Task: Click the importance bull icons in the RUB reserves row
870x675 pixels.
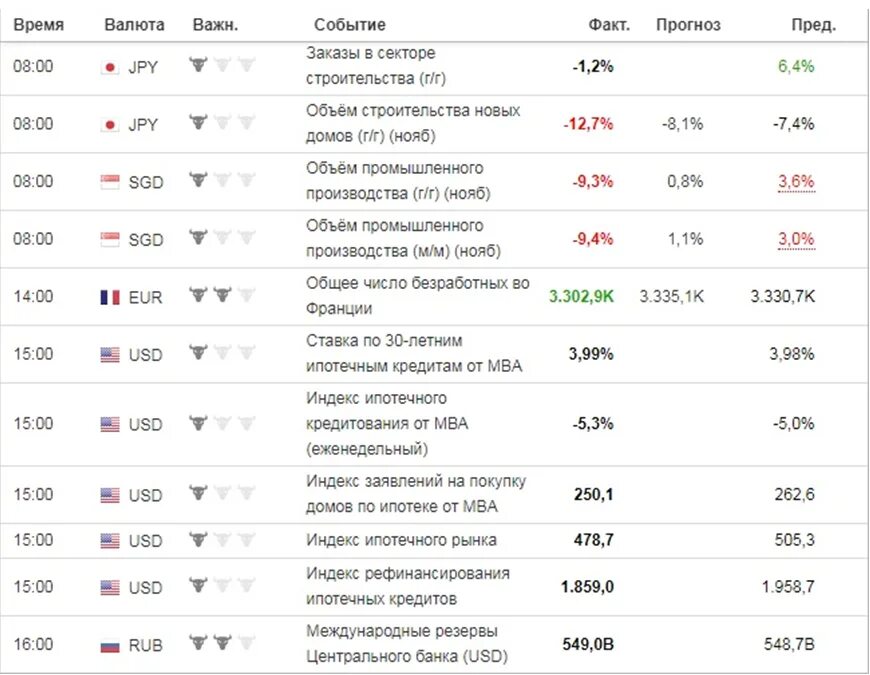Action: click(x=222, y=643)
